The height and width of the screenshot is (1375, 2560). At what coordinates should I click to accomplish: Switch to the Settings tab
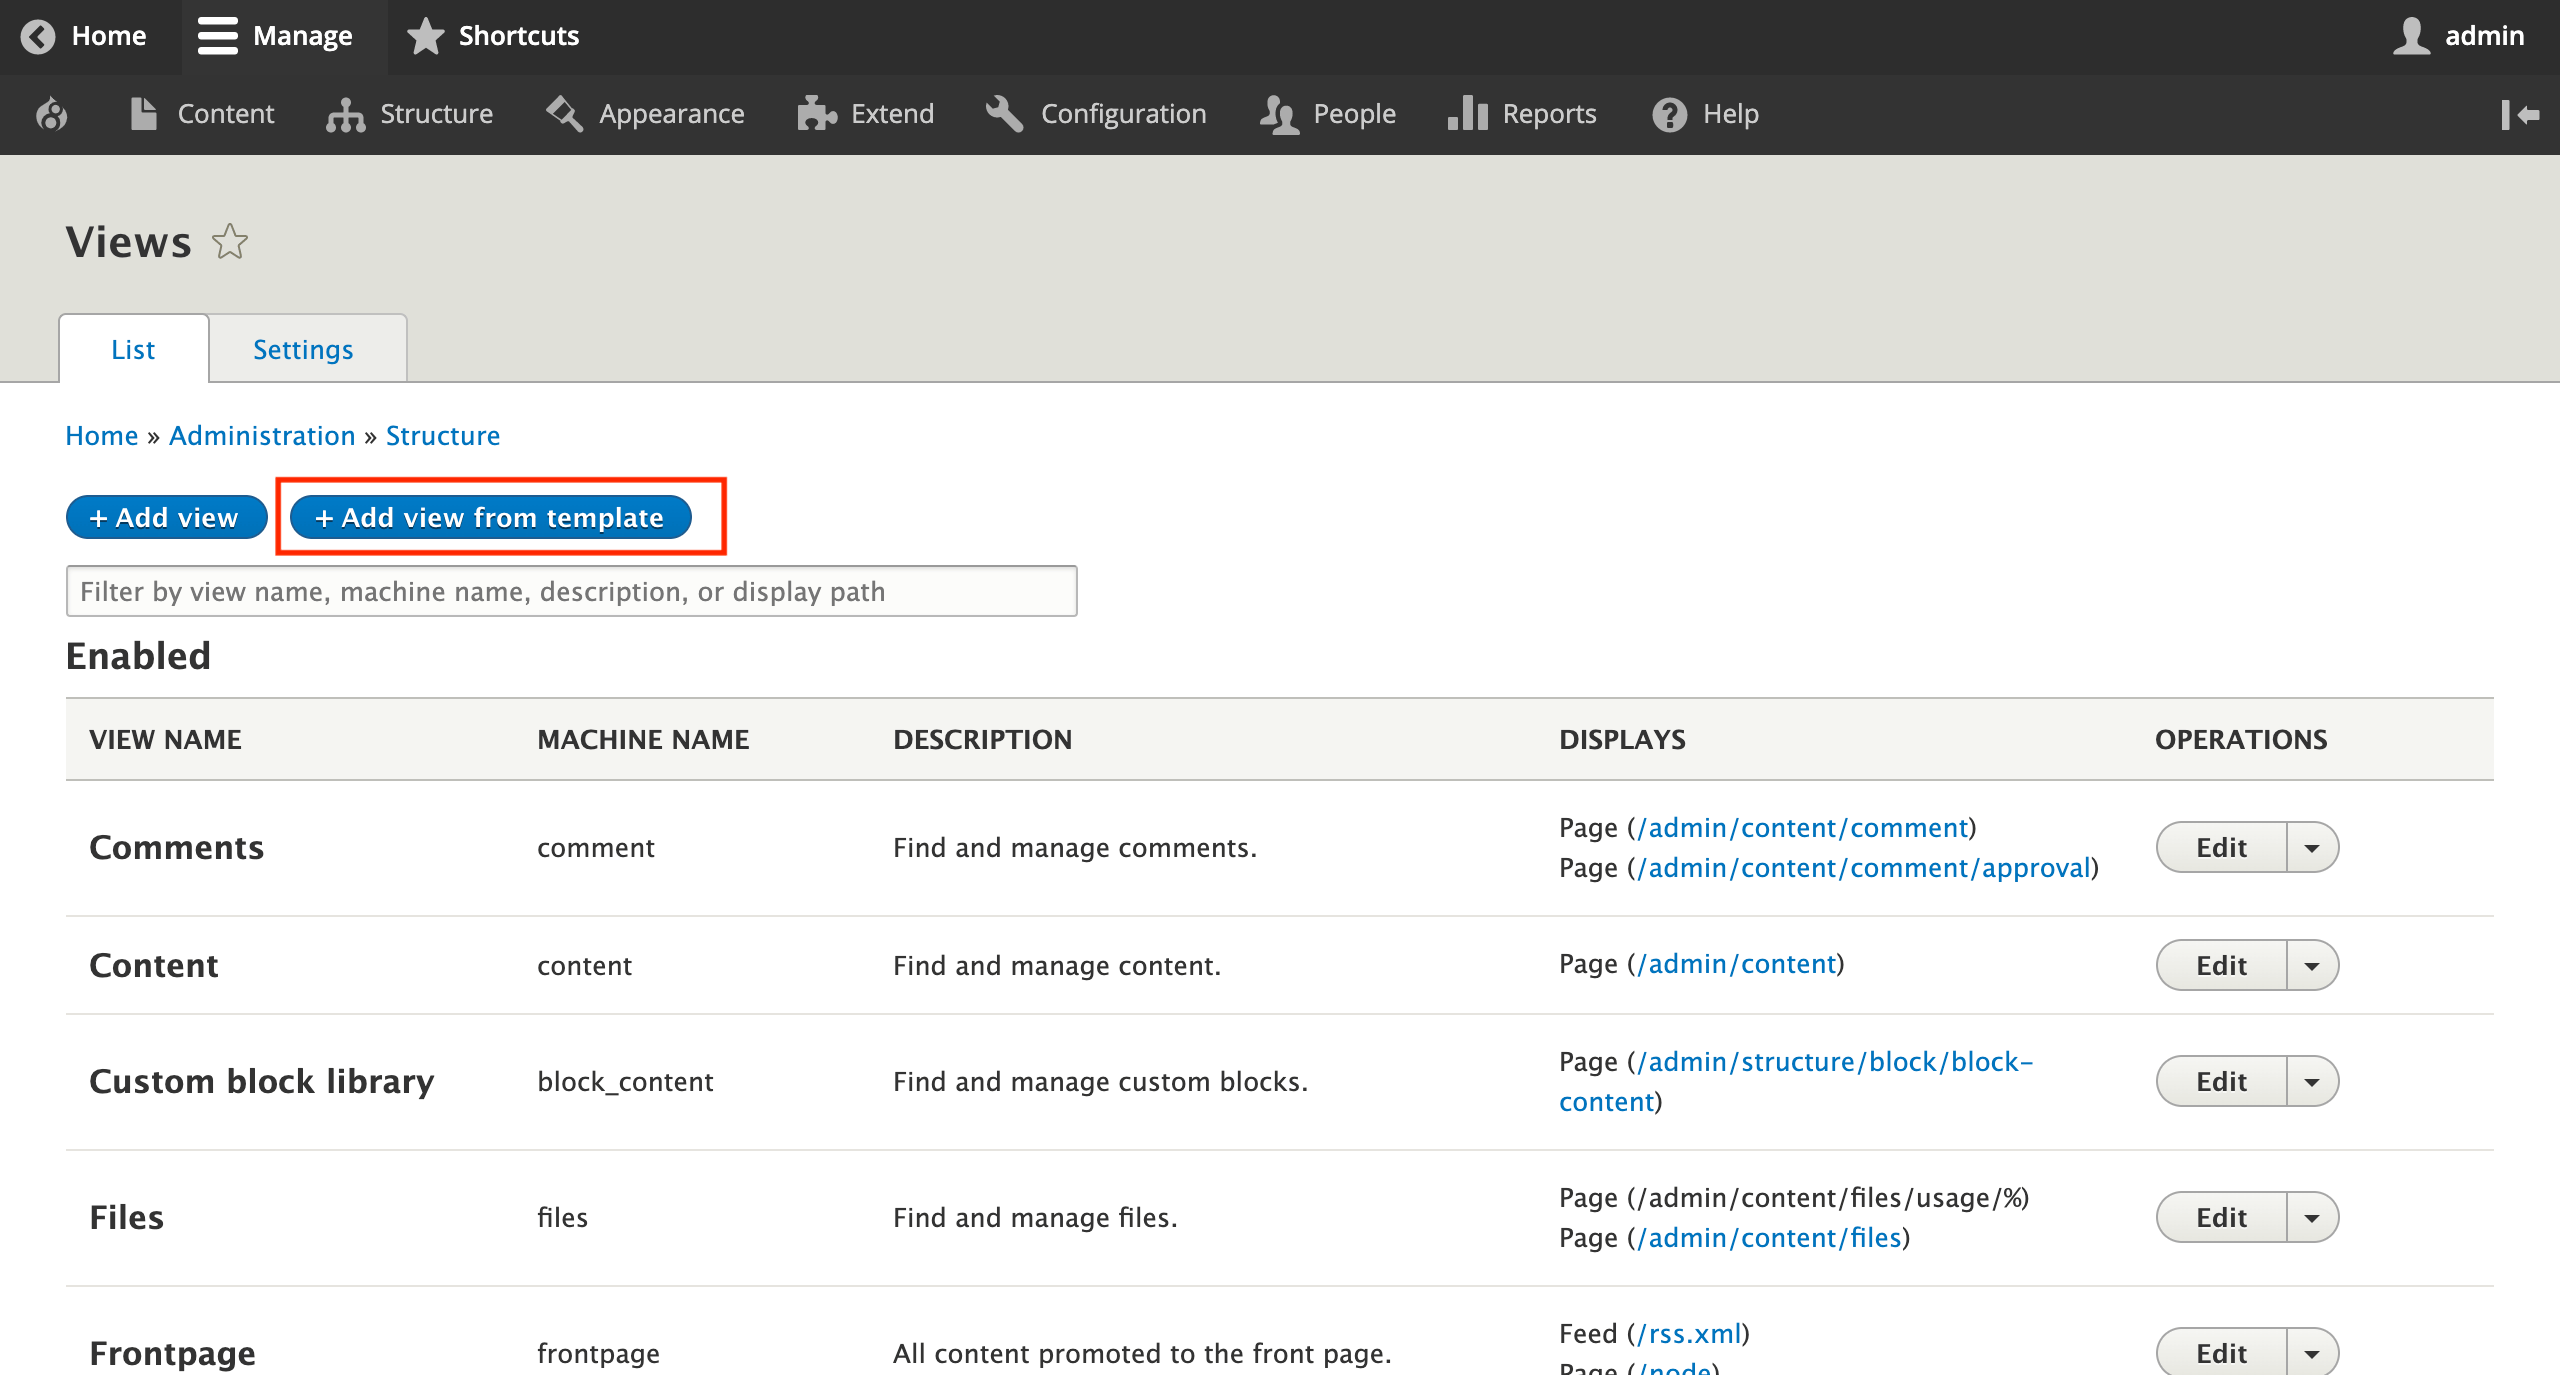[303, 350]
